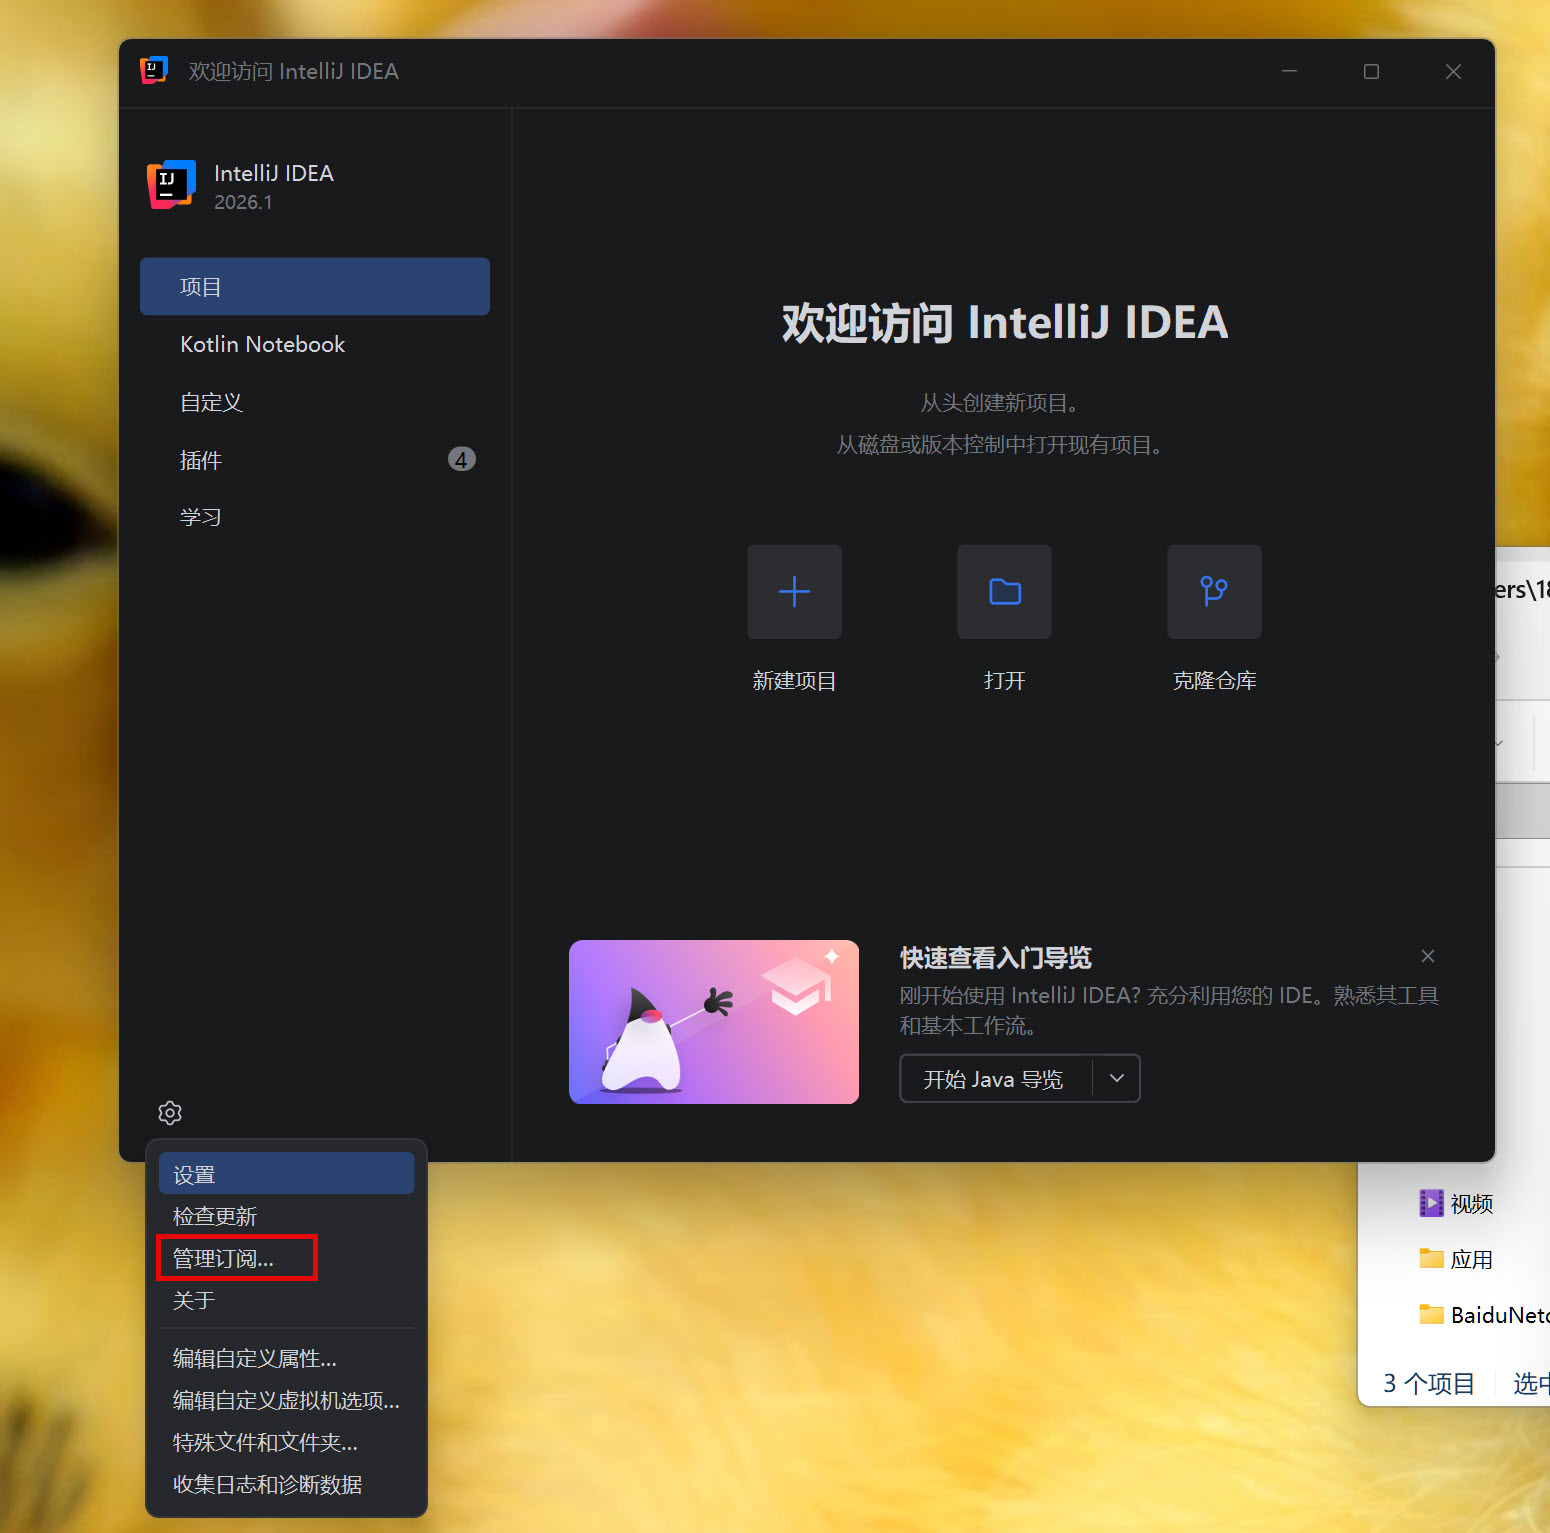The height and width of the screenshot is (1533, 1550).
Task: Select 检查更新 menu entry
Action: click(x=215, y=1216)
